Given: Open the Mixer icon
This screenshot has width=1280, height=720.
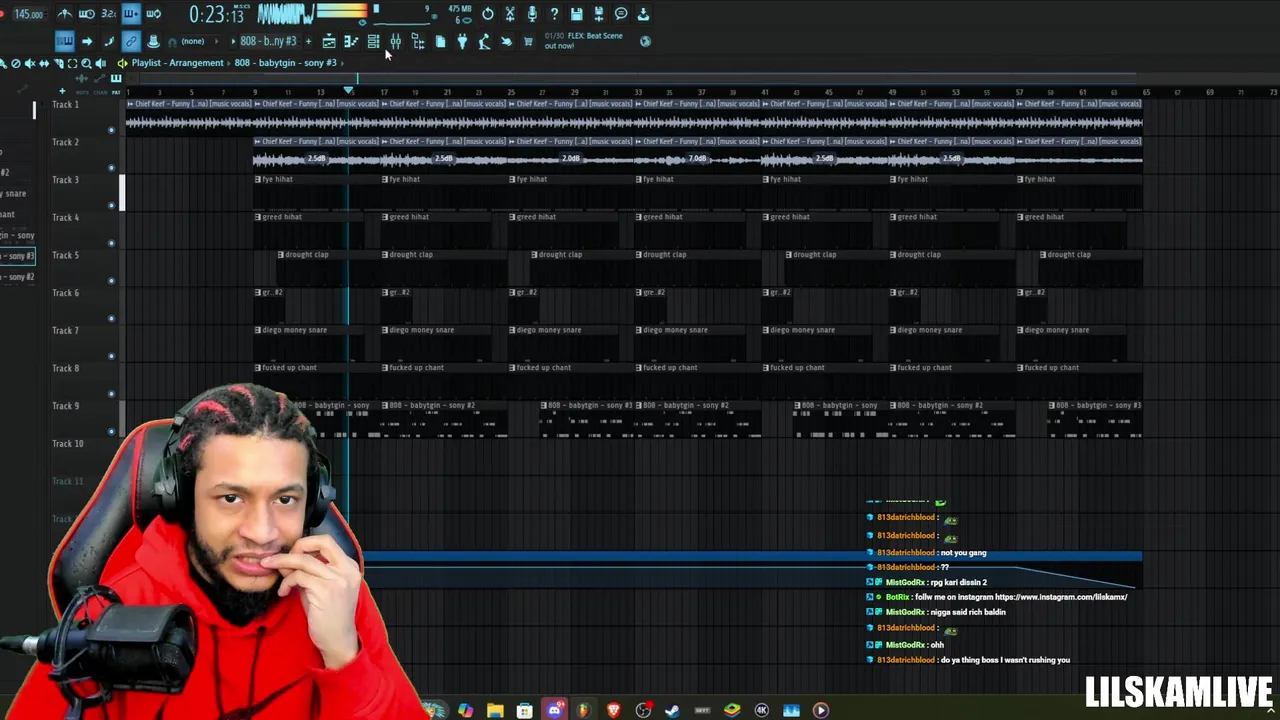Looking at the screenshot, I should click(396, 41).
